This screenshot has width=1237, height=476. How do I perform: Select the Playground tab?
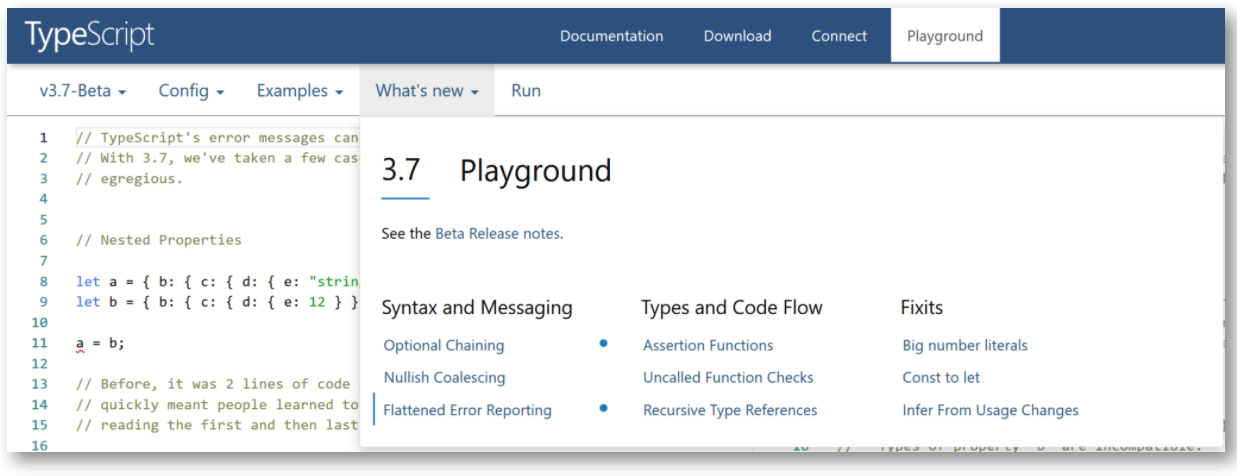[944, 36]
